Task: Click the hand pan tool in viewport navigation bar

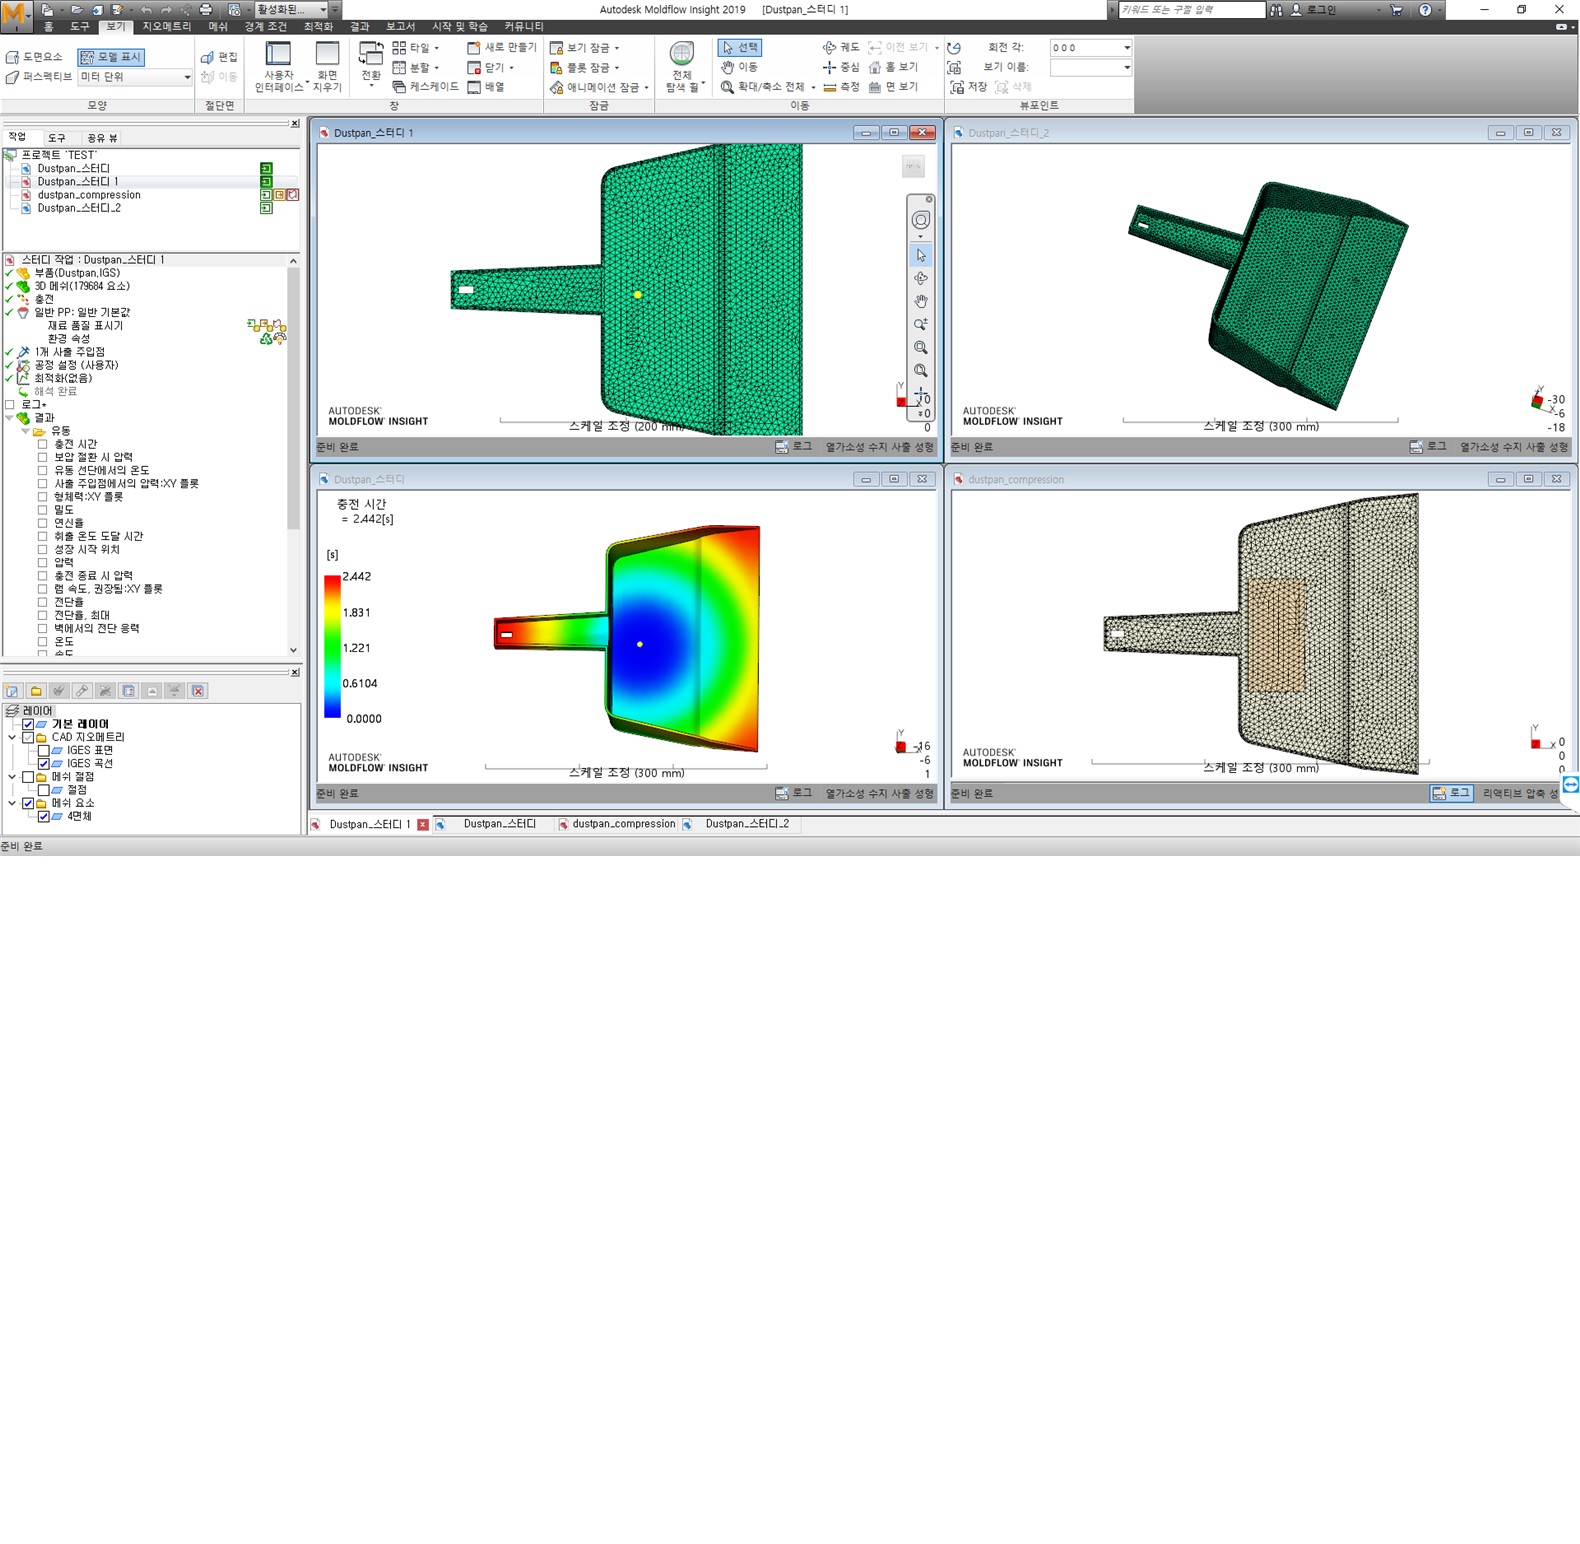Action: click(920, 301)
